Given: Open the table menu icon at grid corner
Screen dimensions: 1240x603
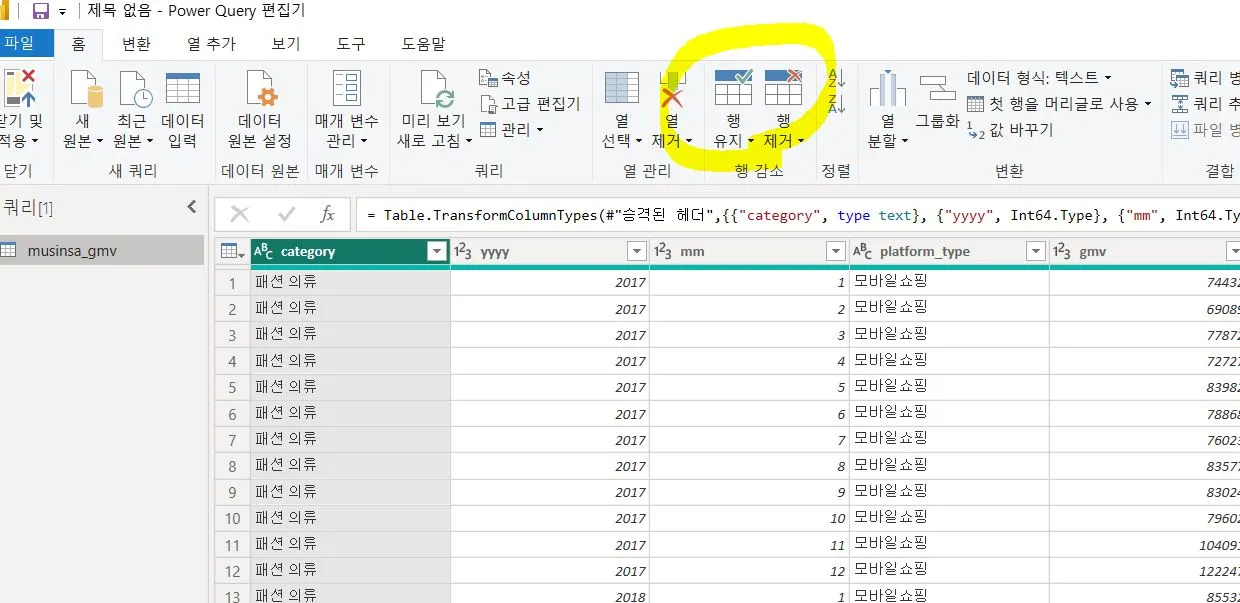Looking at the screenshot, I should point(232,252).
